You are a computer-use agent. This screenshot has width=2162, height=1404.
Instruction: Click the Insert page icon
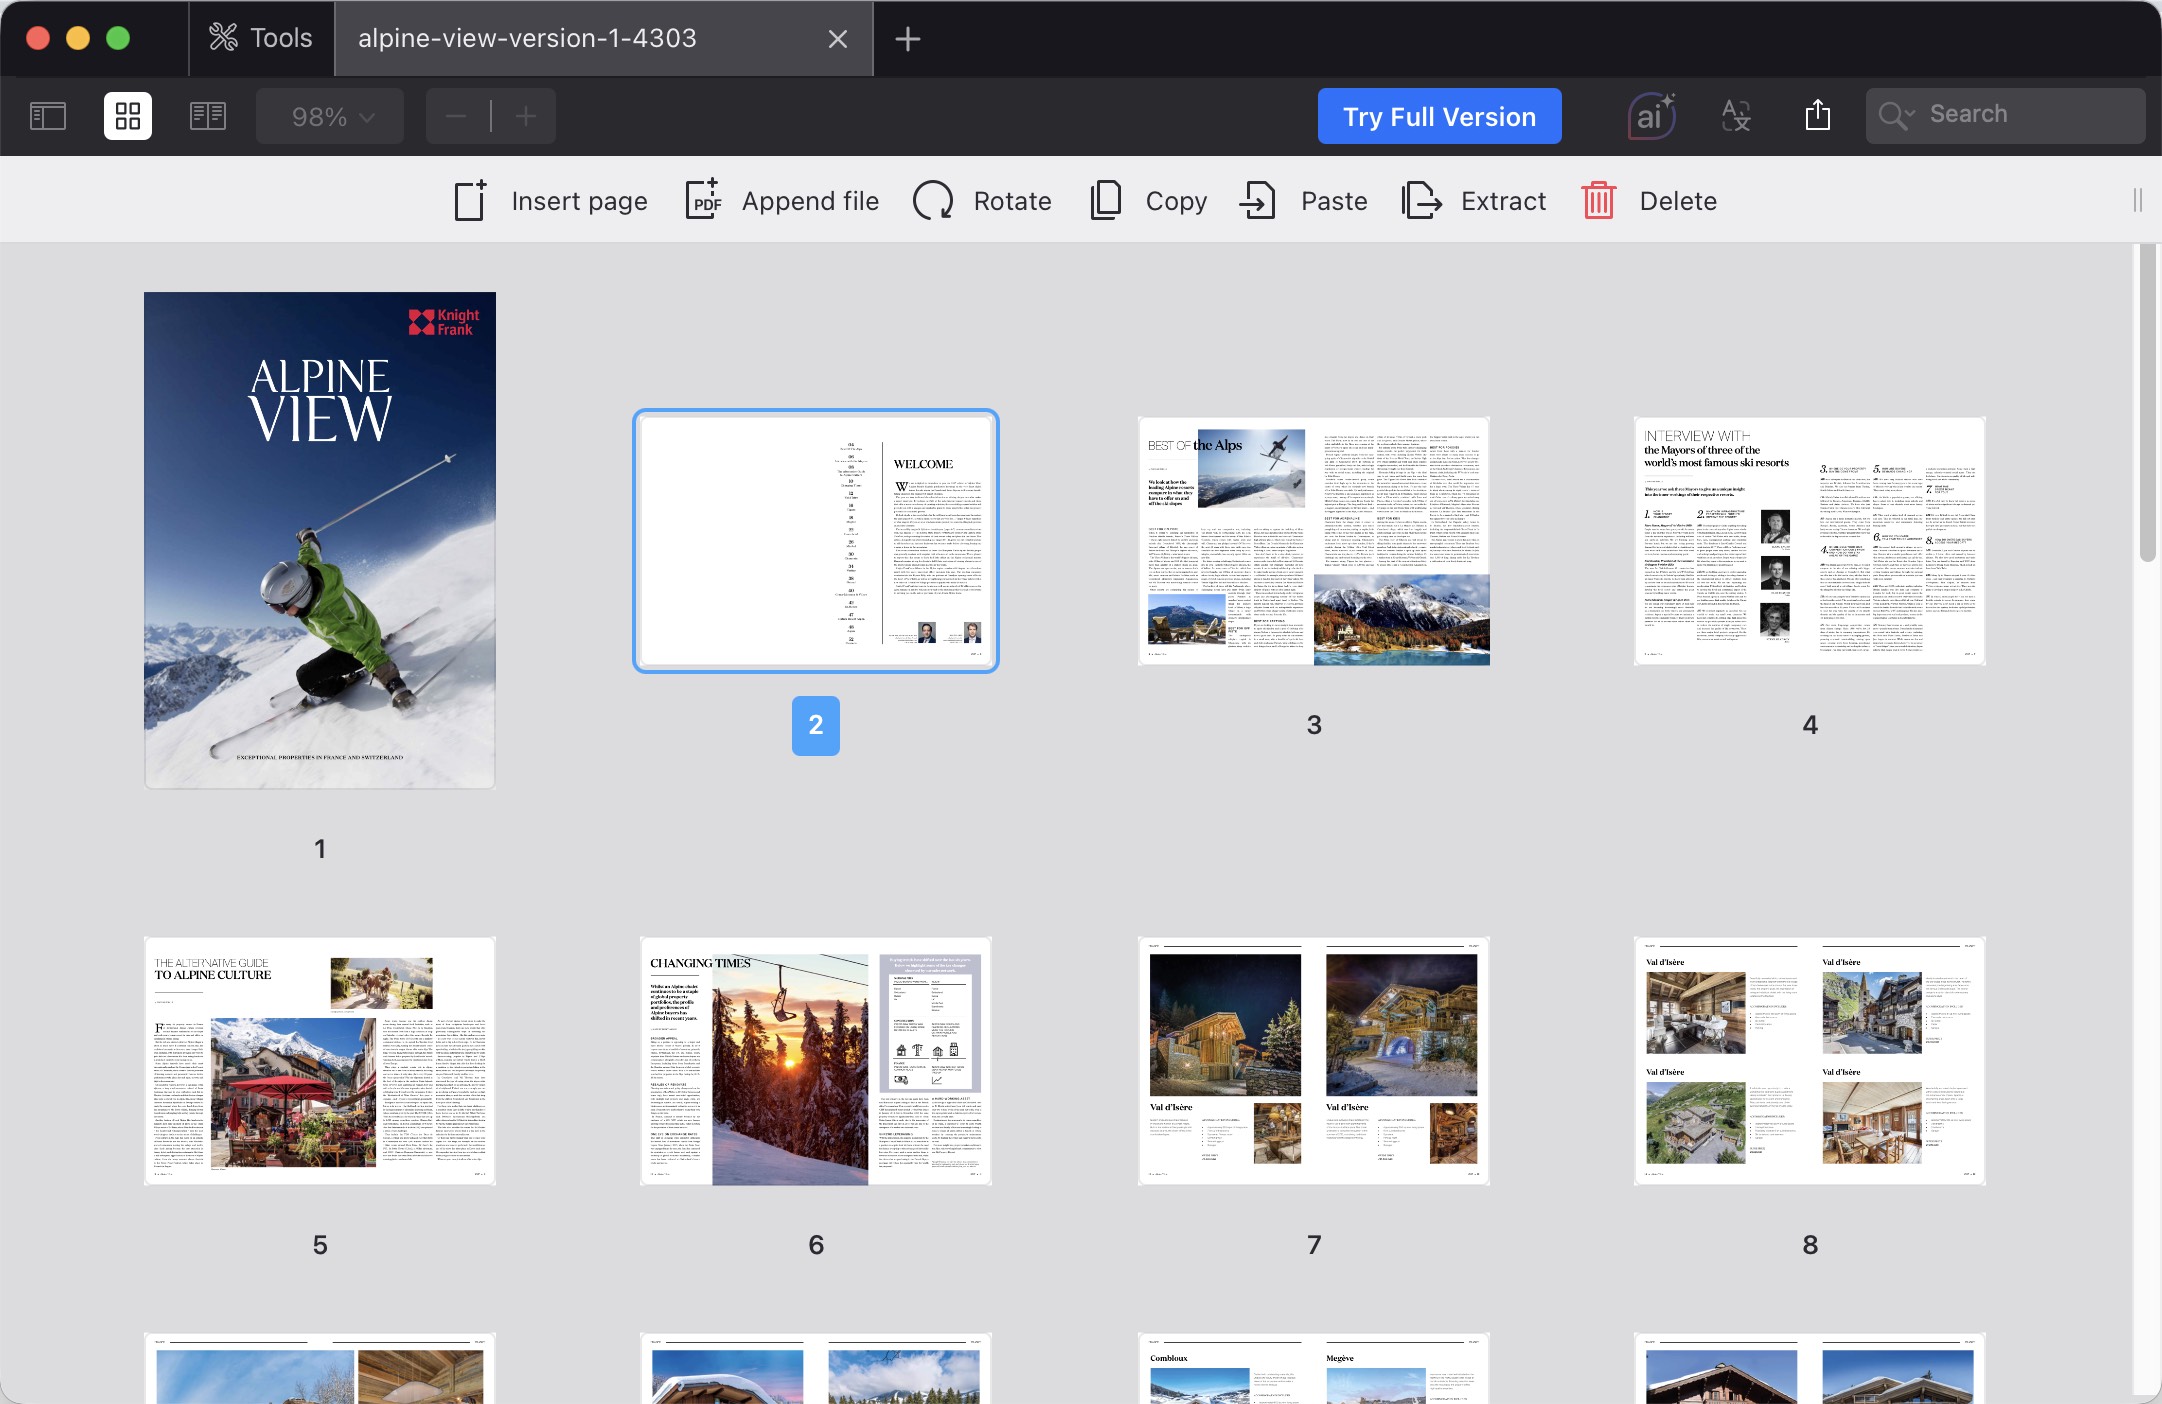(470, 200)
